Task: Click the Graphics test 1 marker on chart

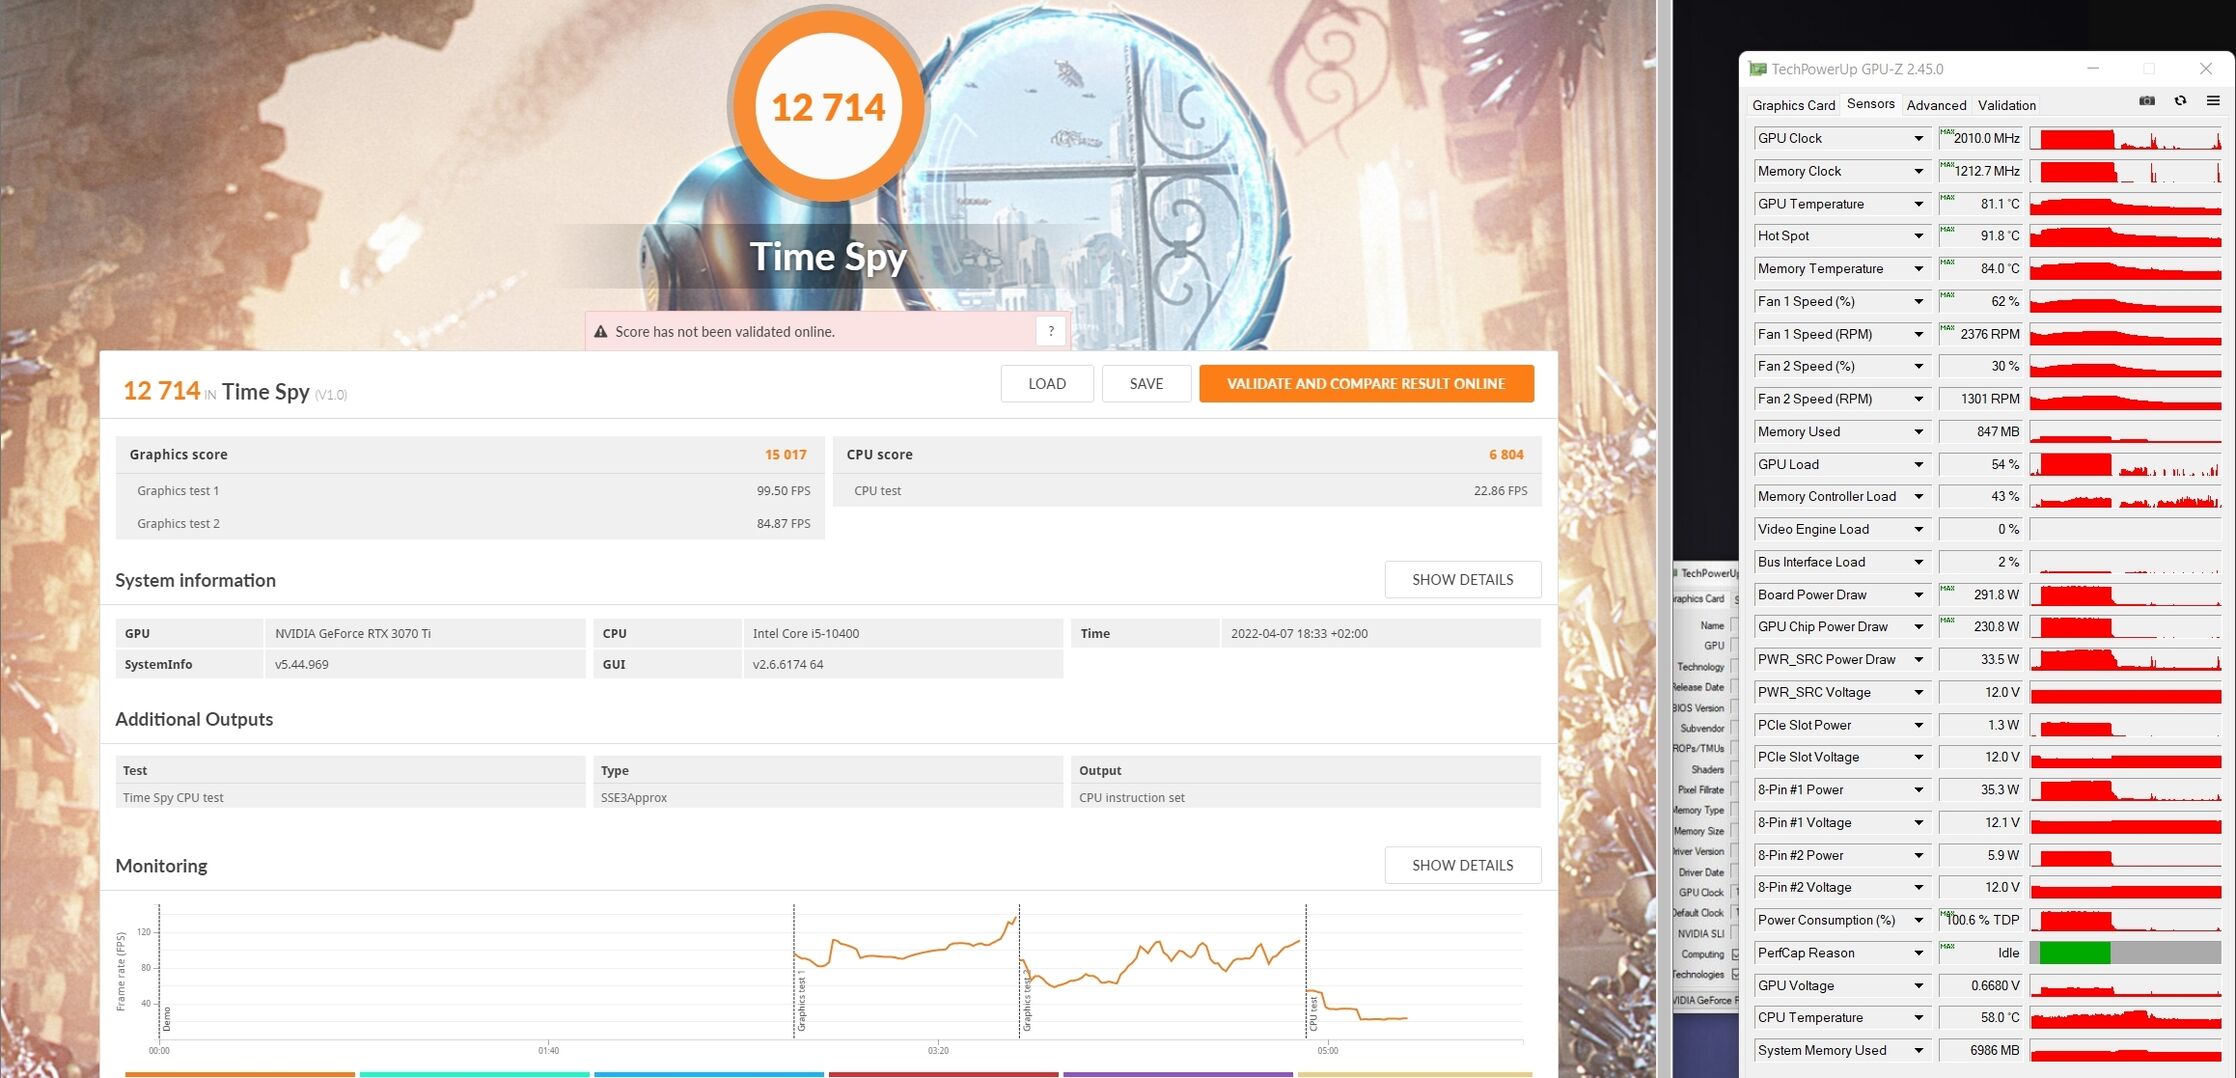Action: pyautogui.click(x=801, y=1000)
